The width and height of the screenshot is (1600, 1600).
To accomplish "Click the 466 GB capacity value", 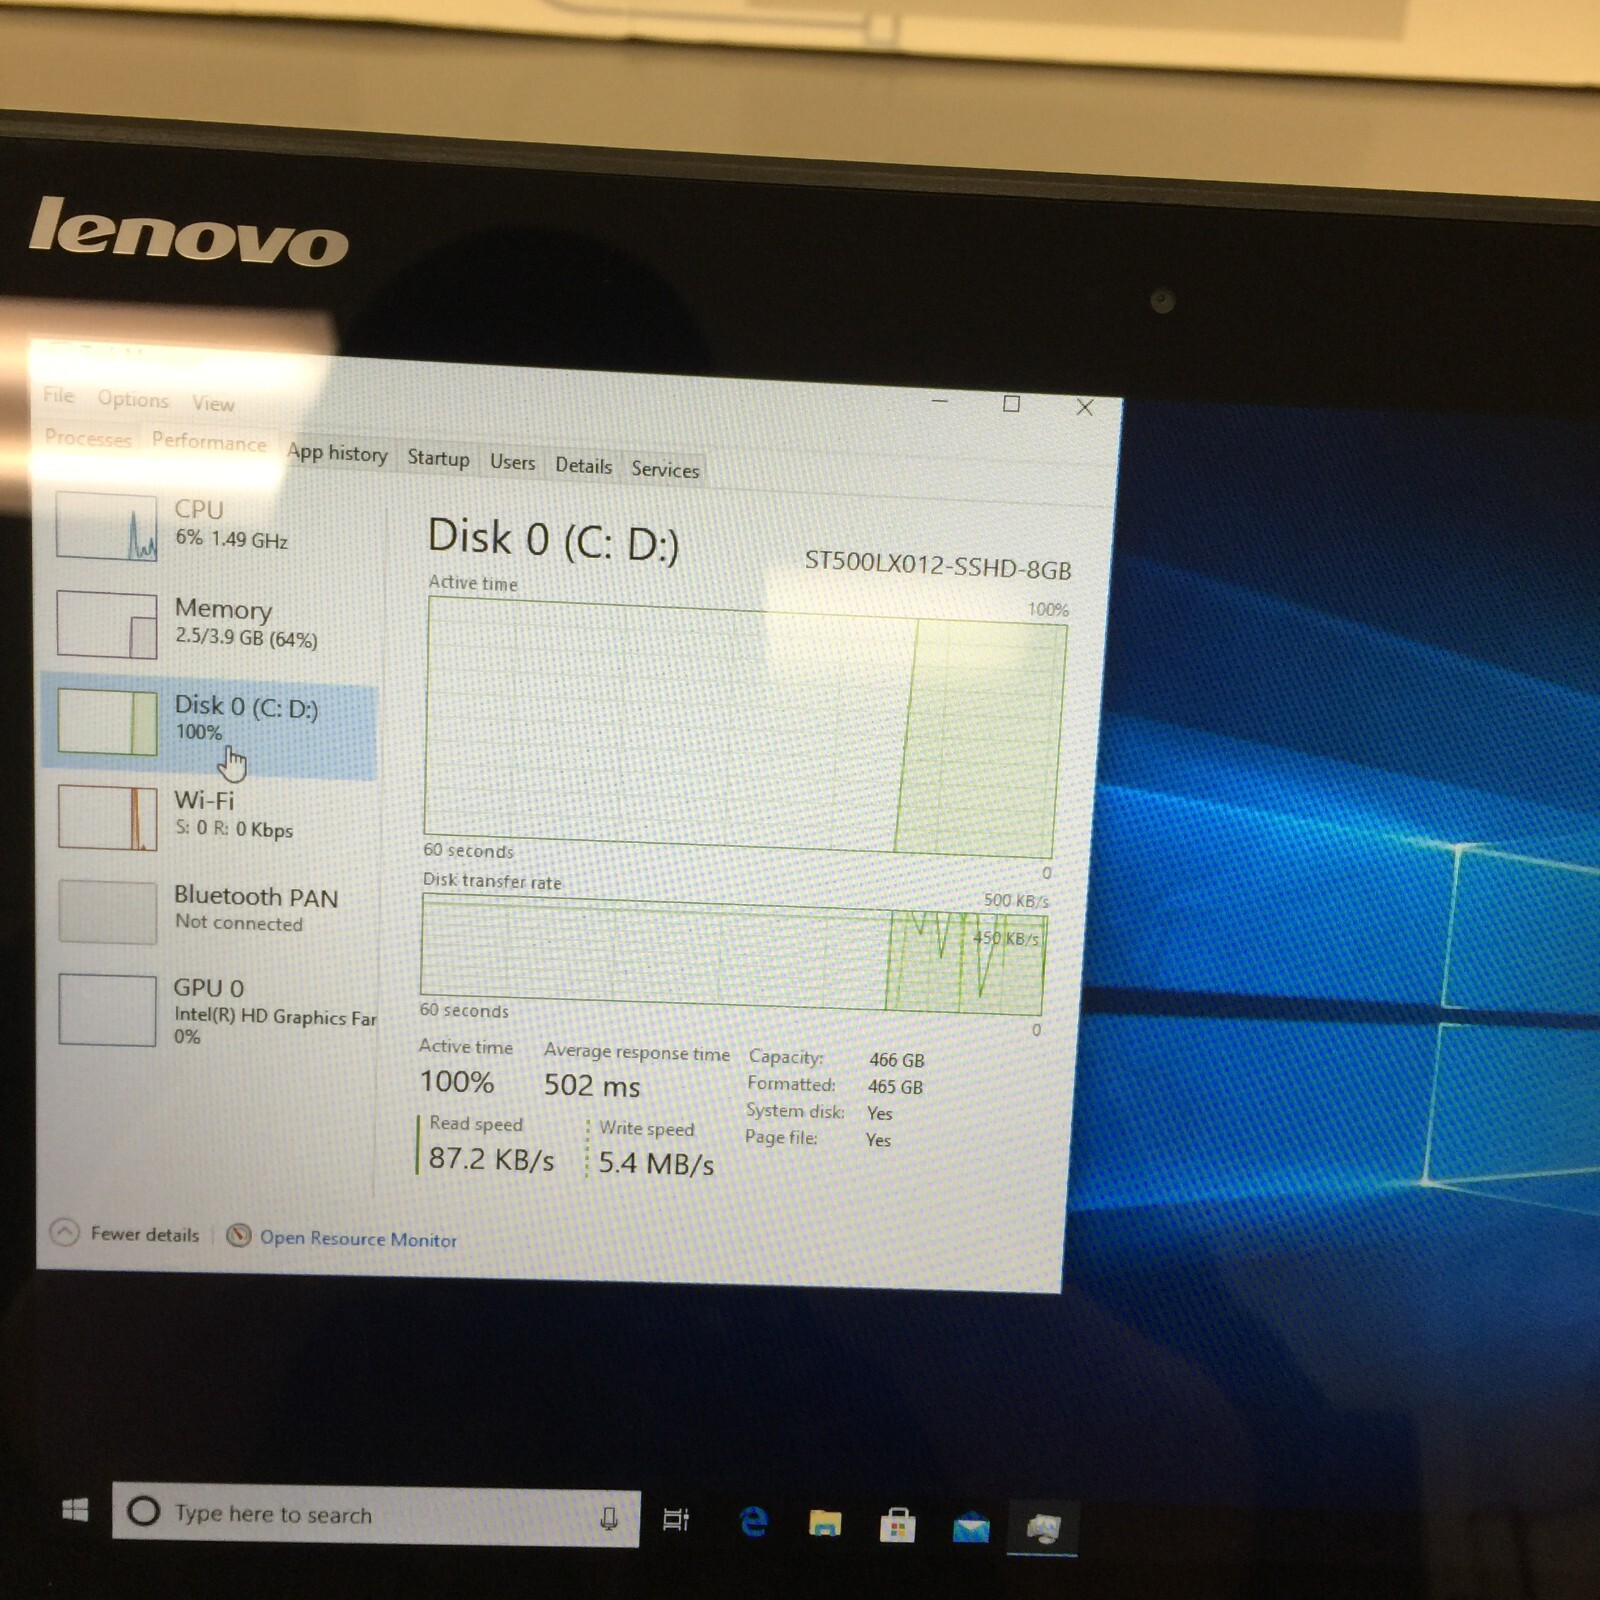I will [897, 1060].
